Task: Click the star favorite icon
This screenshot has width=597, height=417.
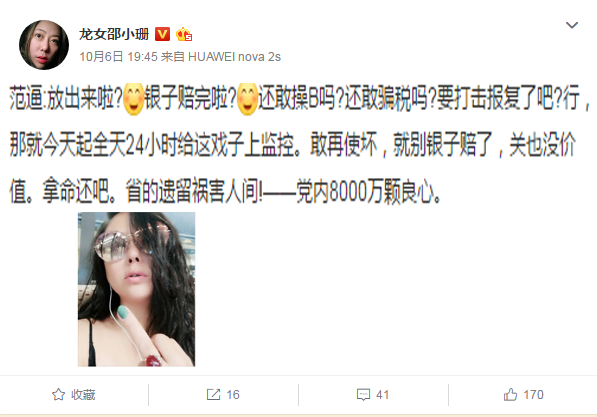Action: click(58, 395)
